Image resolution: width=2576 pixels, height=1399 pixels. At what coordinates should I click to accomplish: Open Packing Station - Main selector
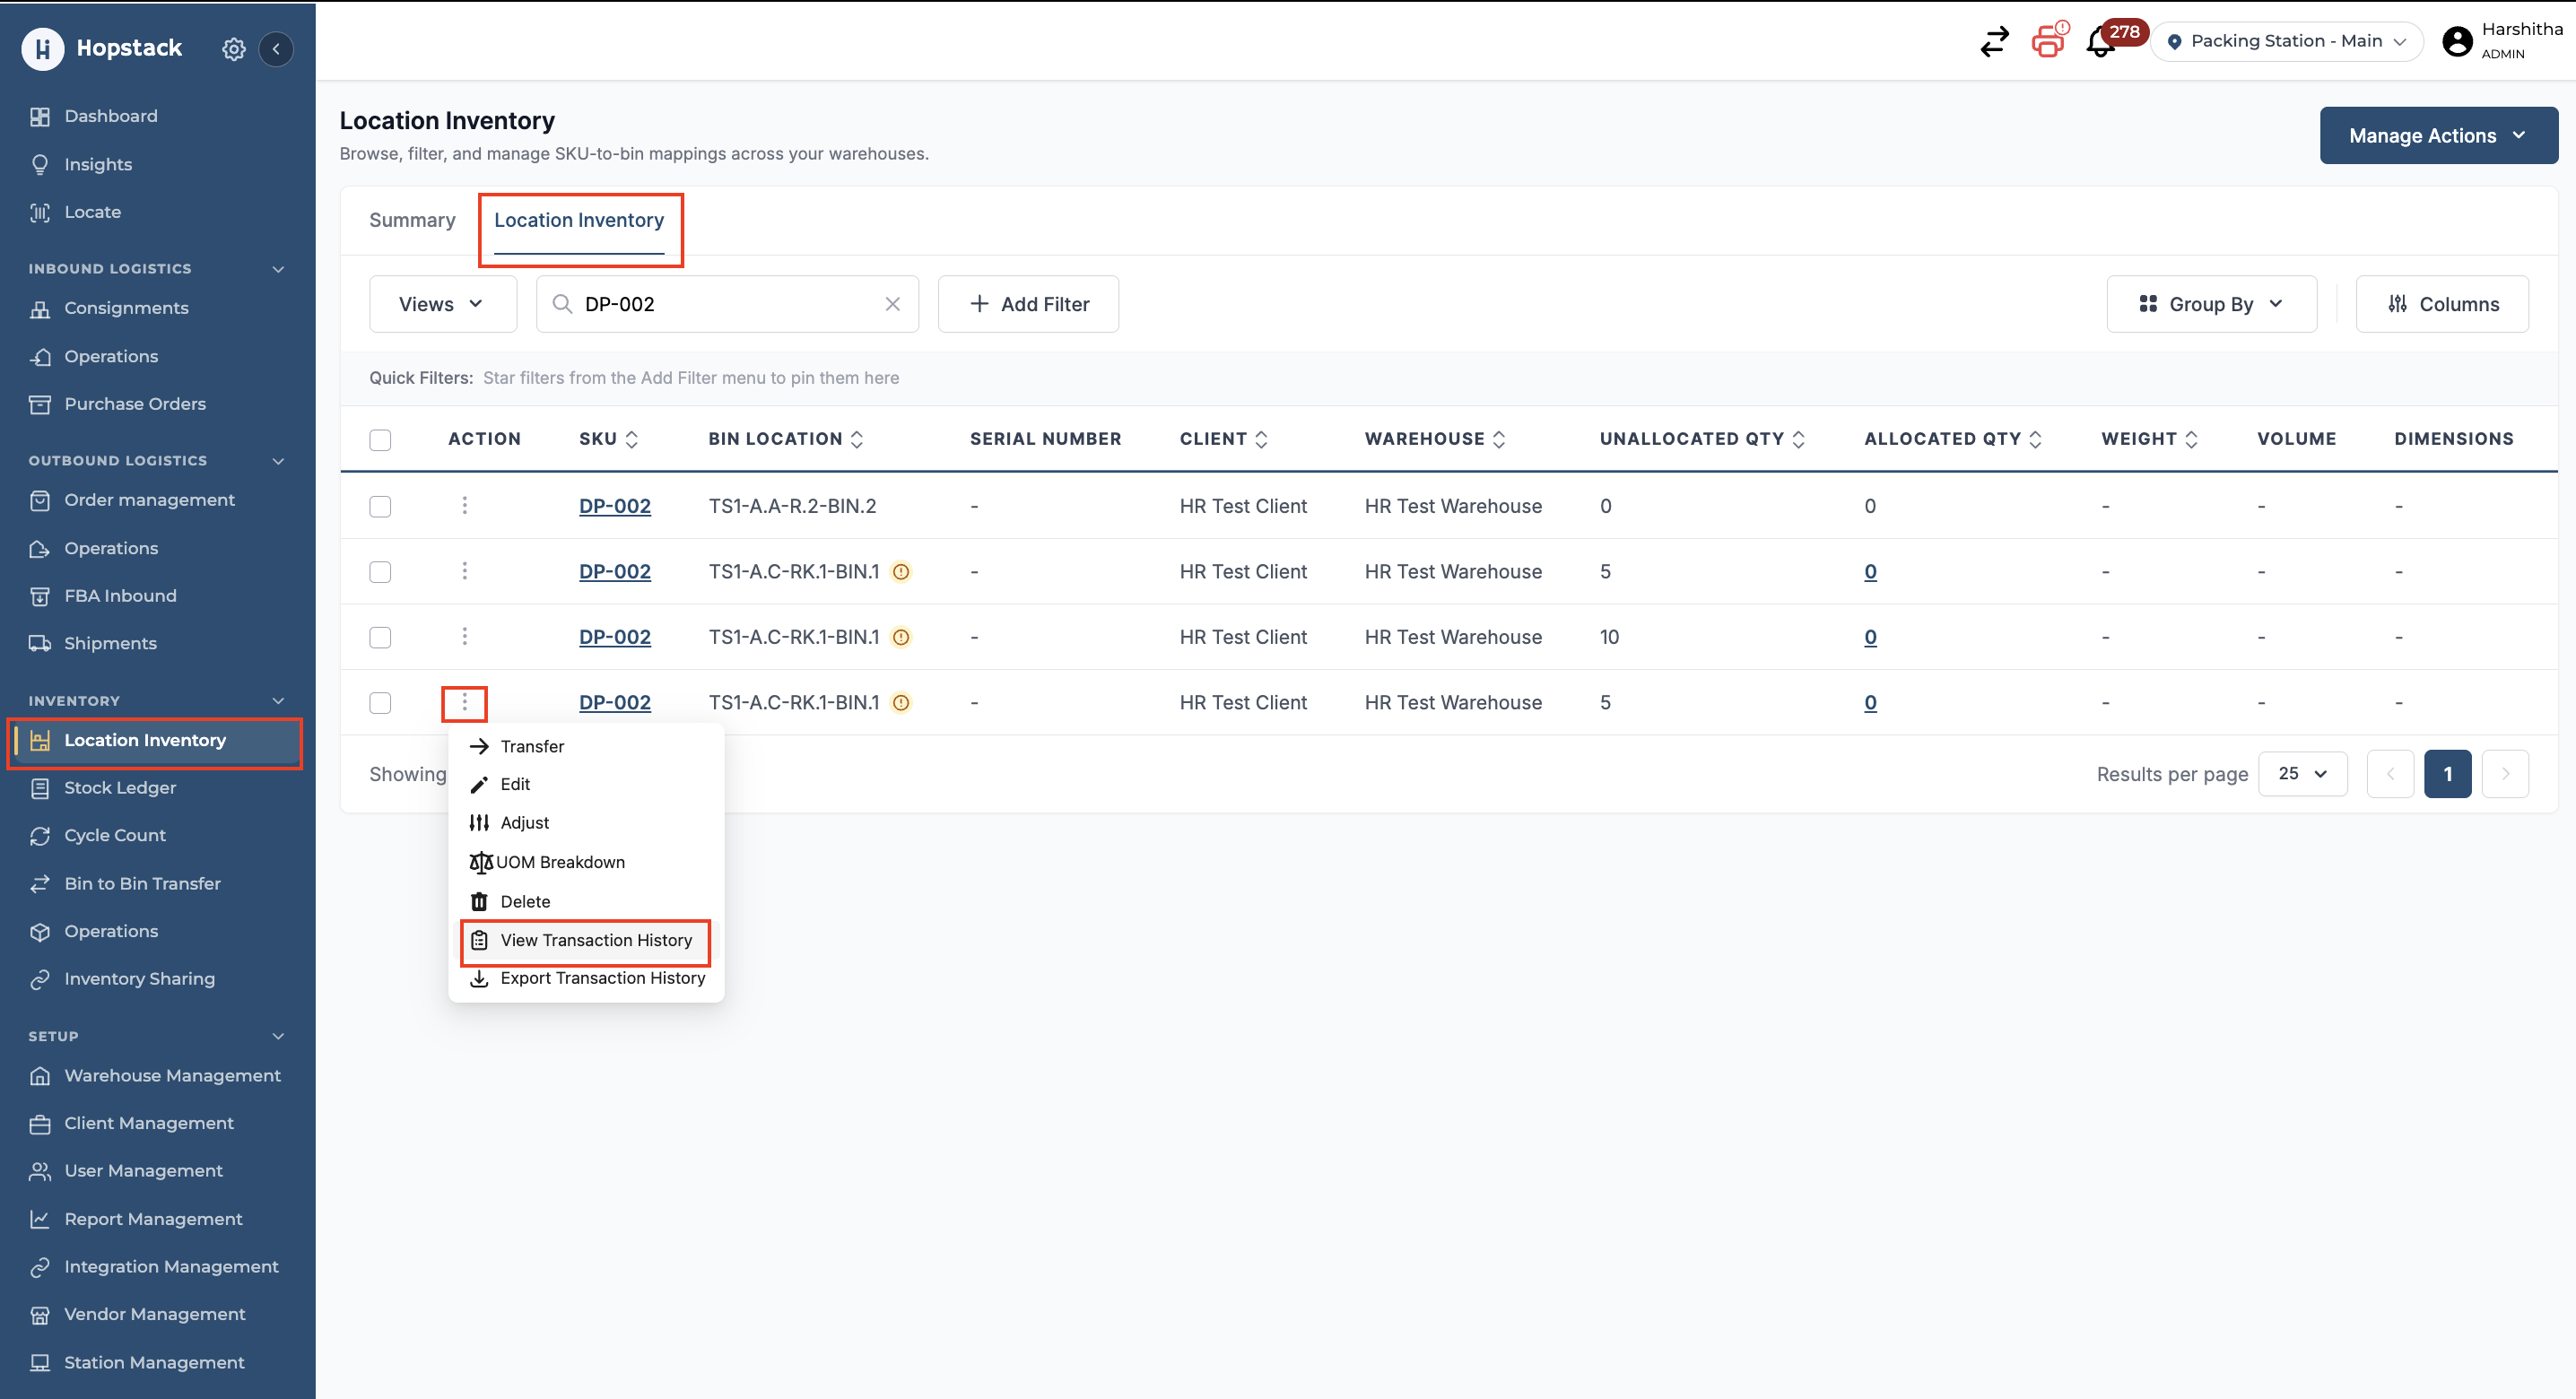tap(2286, 41)
